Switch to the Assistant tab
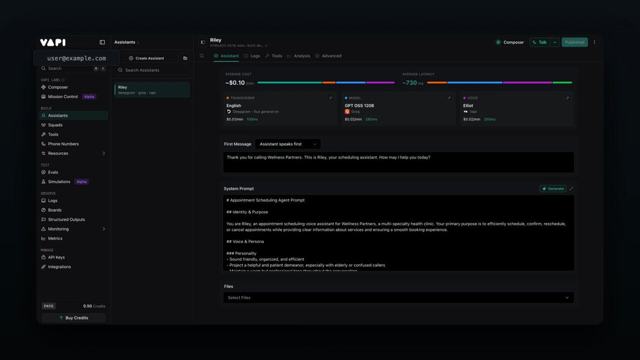This screenshot has height=360, width=640. coord(226,56)
